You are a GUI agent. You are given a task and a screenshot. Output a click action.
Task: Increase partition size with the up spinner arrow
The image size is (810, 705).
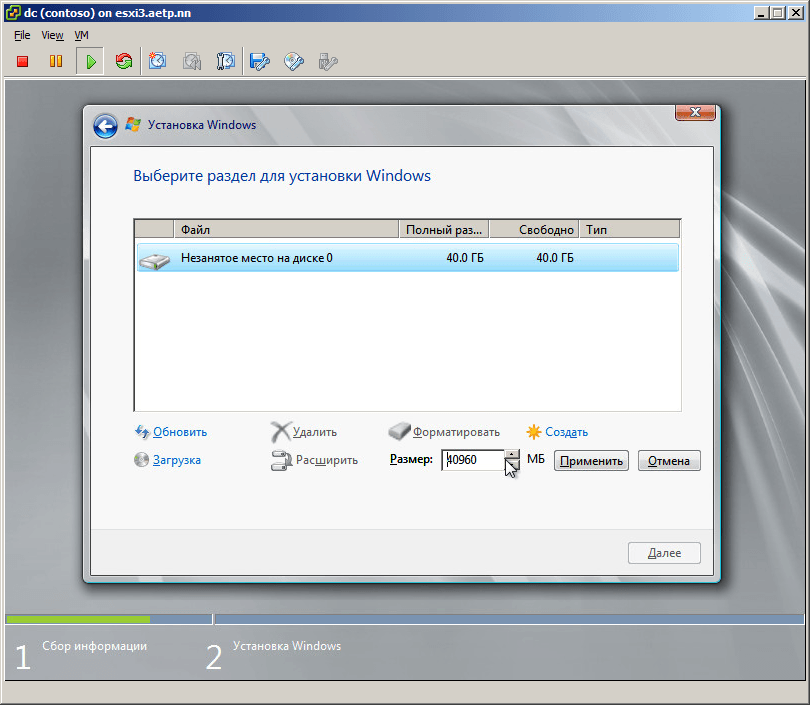pos(512,455)
